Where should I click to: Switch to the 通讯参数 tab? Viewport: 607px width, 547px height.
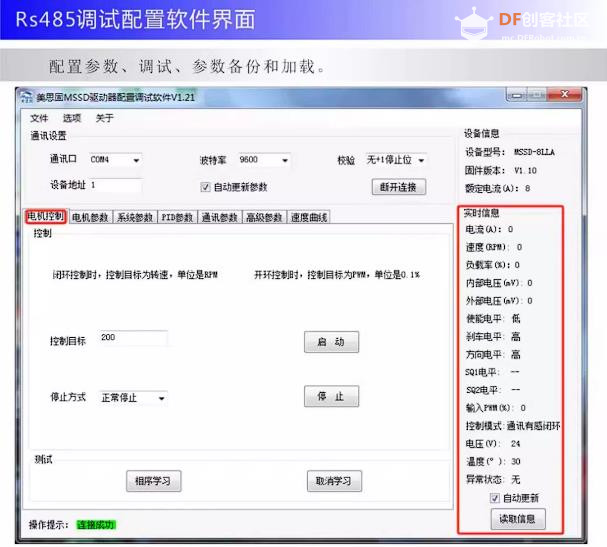coord(219,217)
